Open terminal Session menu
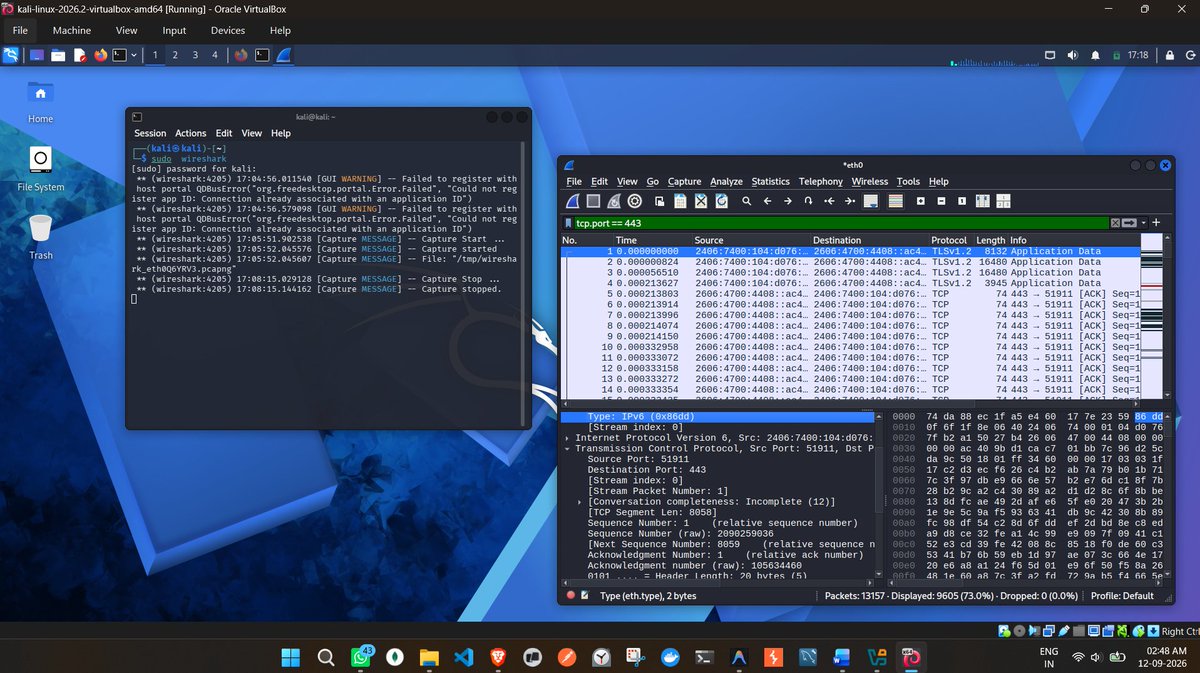 point(150,133)
